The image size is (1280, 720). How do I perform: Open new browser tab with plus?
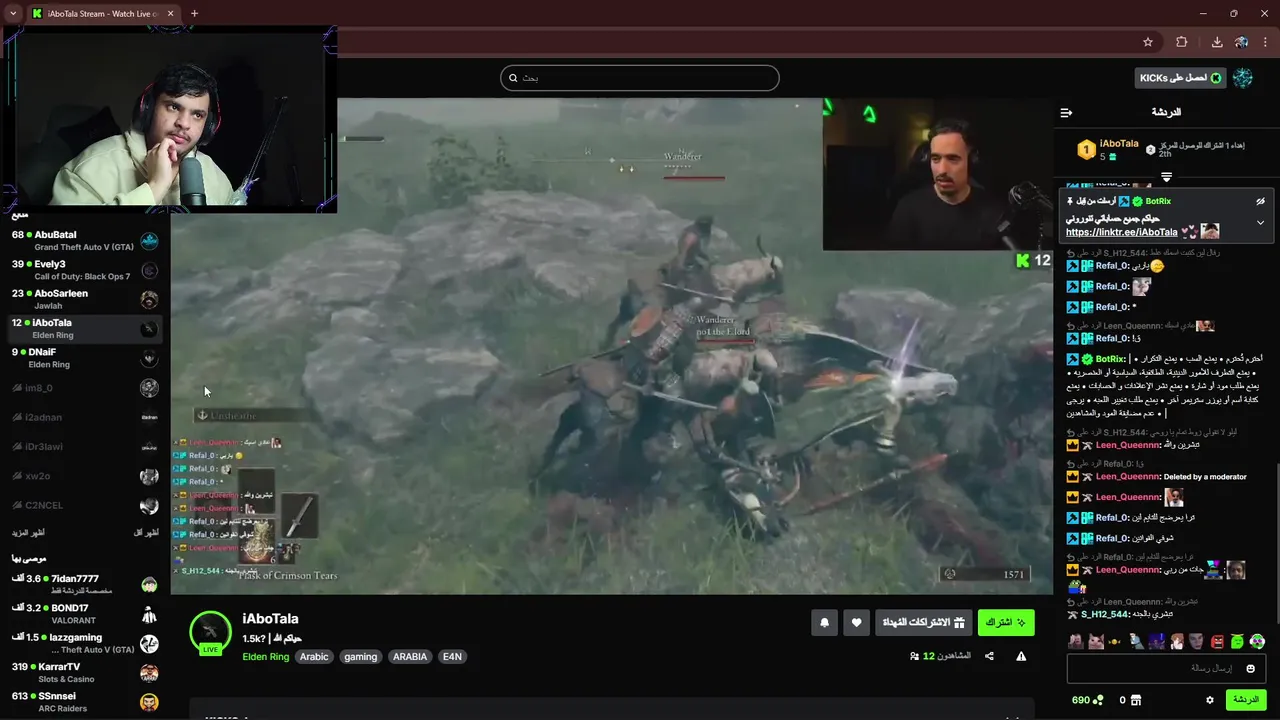tap(194, 13)
